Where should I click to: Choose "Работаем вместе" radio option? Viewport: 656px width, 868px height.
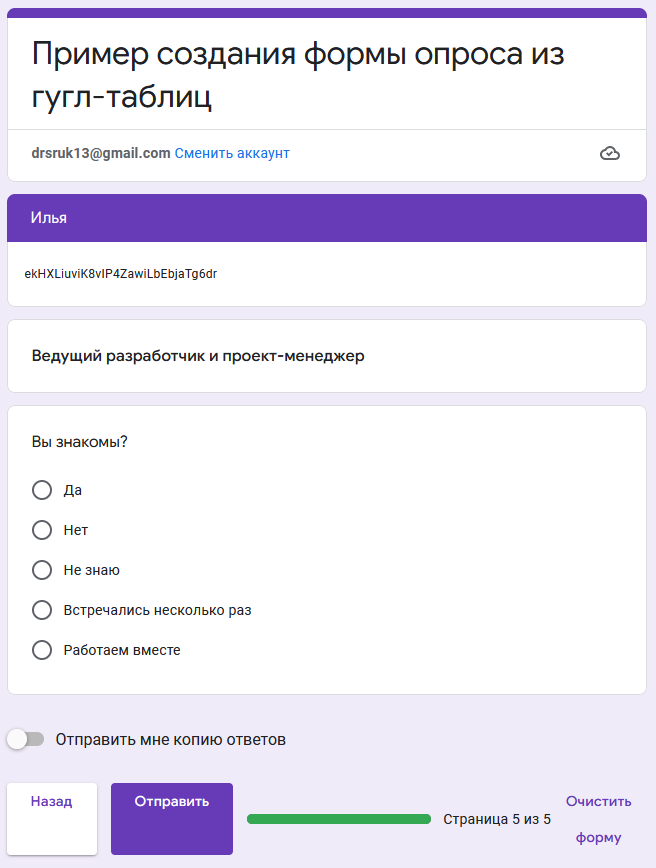(42, 650)
